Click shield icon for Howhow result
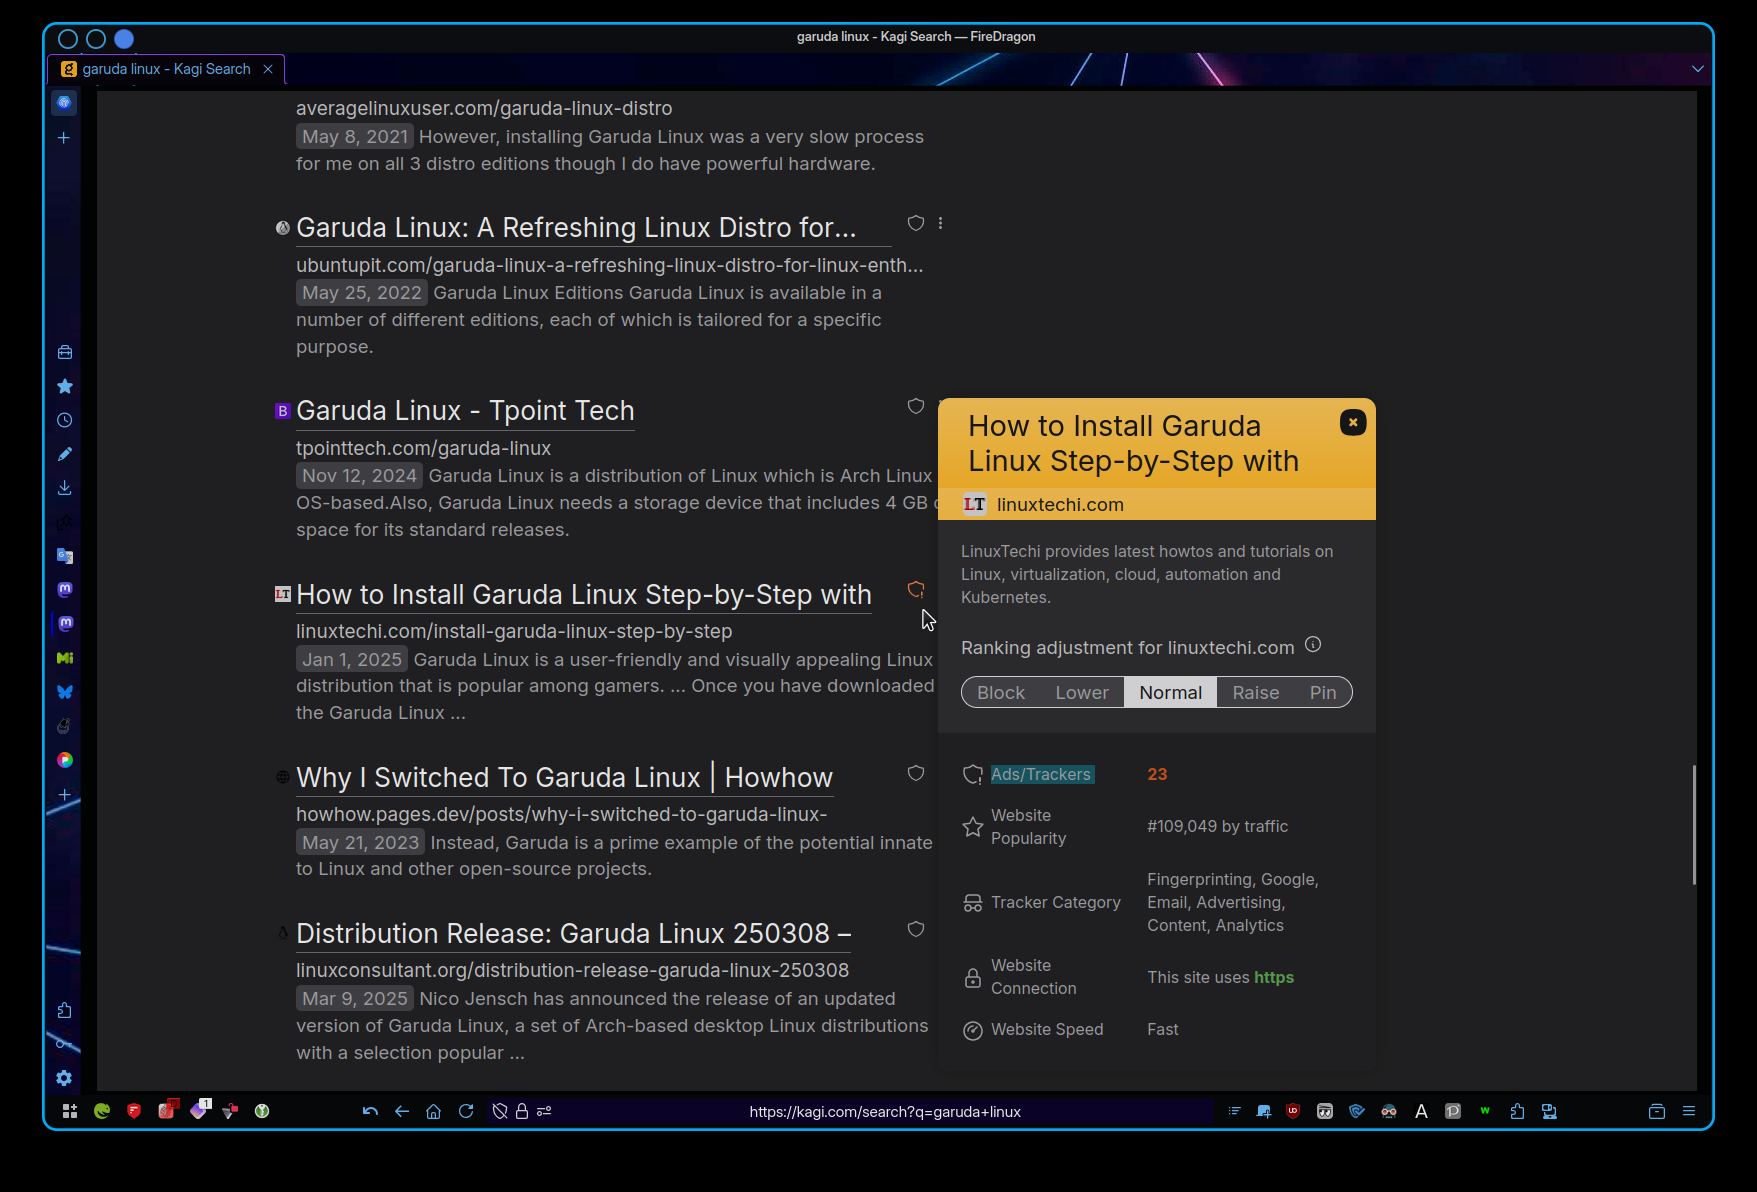The width and height of the screenshot is (1757, 1192). pyautogui.click(x=916, y=773)
